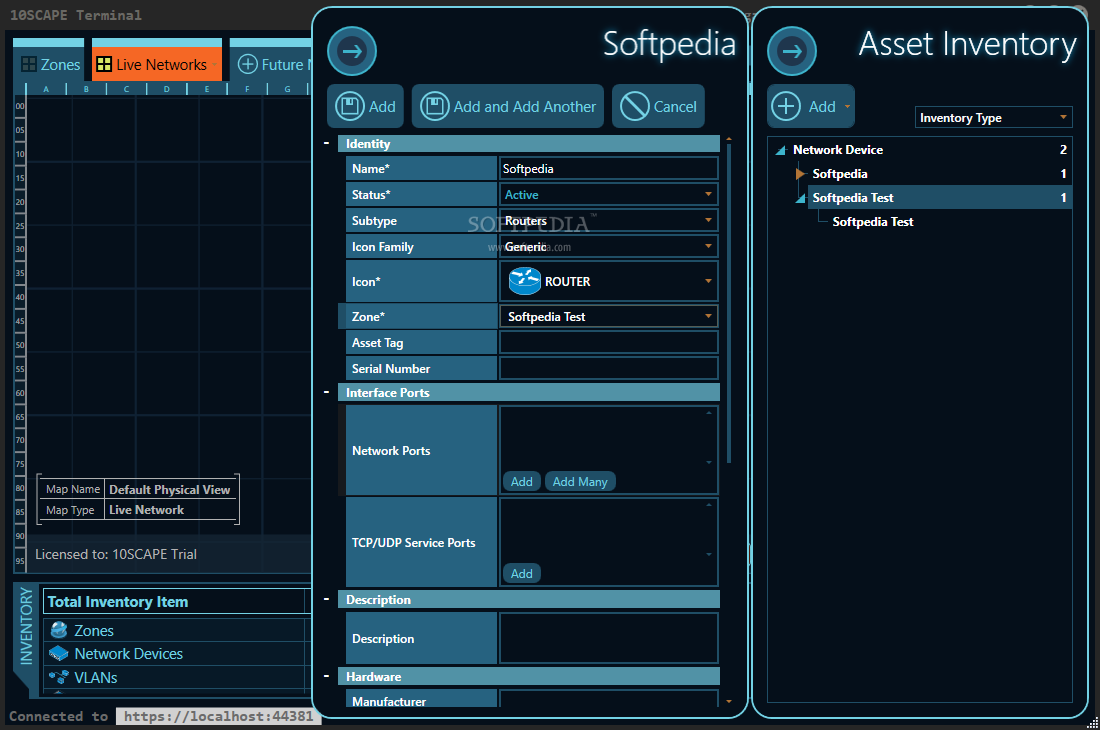
Task: Select Softpedia Test child leaf in tree
Action: point(873,222)
